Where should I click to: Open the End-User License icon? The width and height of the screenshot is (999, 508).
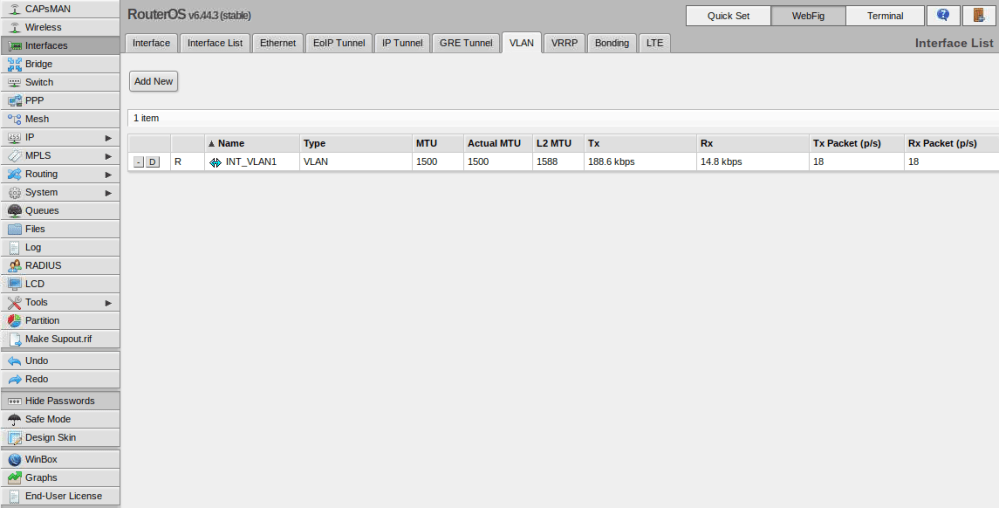[x=15, y=496]
